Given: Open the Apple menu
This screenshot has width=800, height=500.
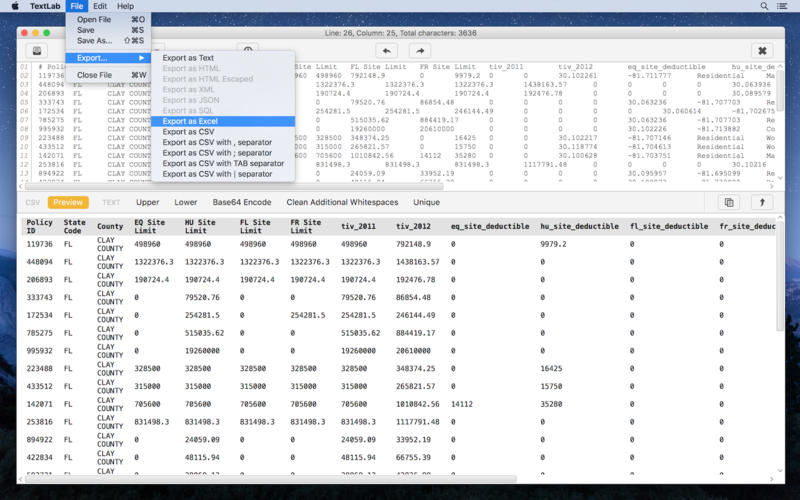Looking at the screenshot, I should pos(15,6).
